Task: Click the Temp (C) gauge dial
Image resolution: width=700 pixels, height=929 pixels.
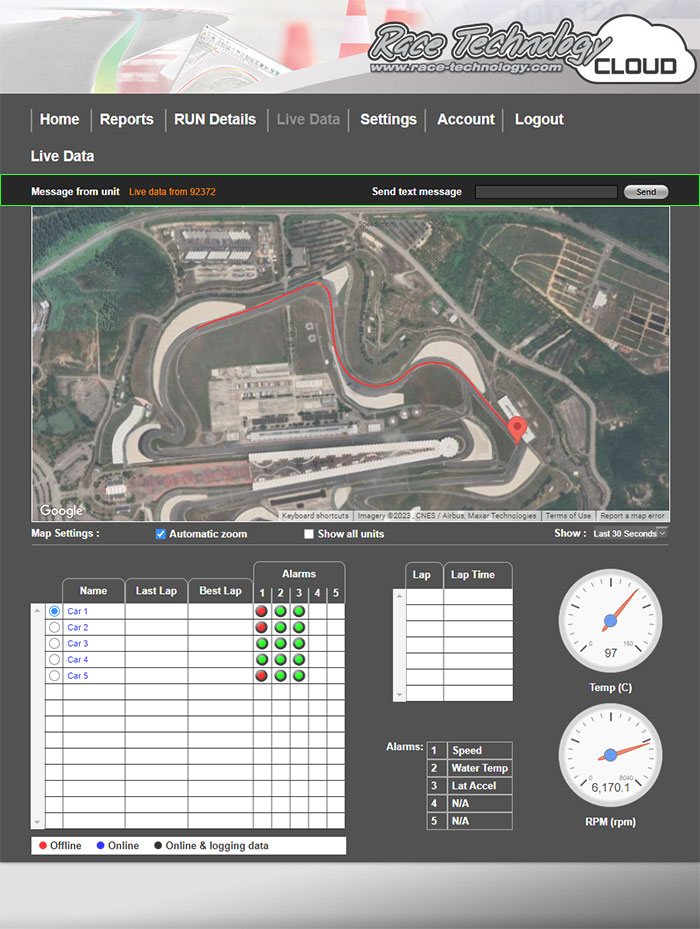Action: coord(609,622)
